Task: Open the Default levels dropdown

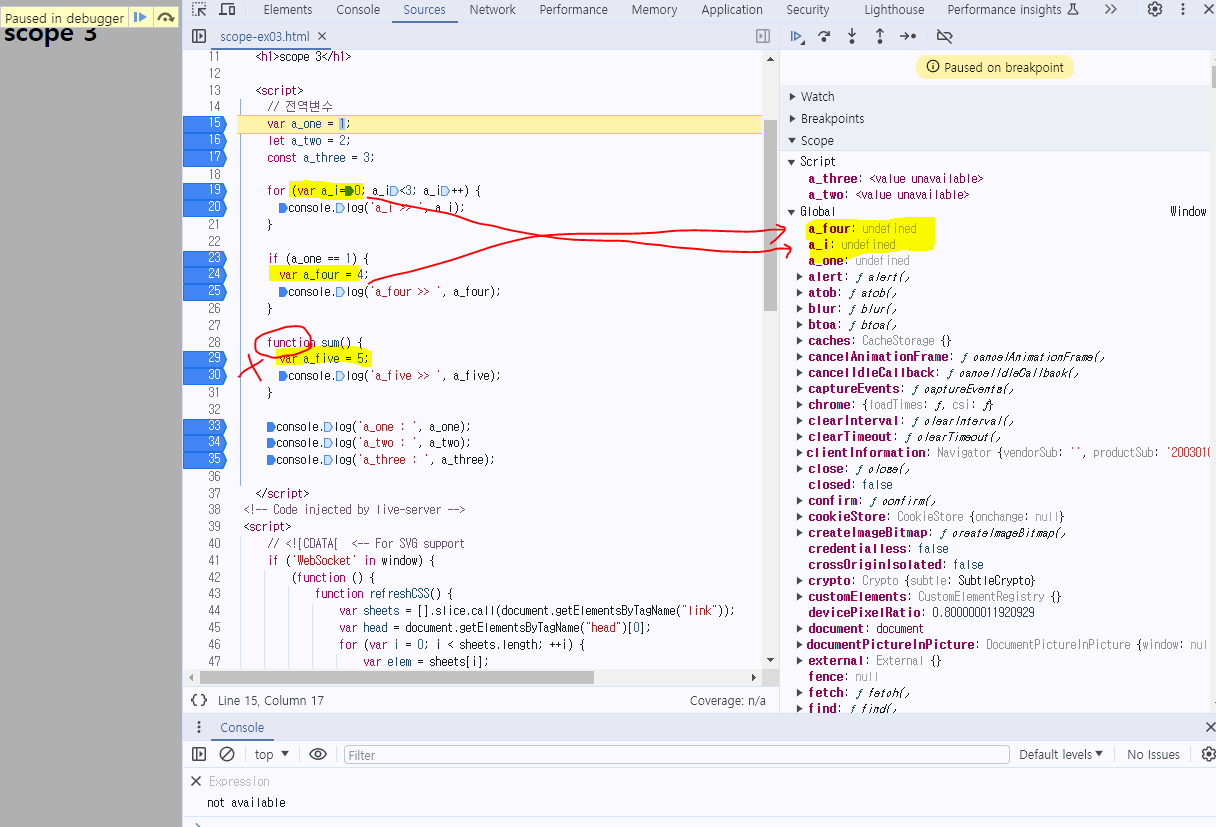Action: (1061, 754)
